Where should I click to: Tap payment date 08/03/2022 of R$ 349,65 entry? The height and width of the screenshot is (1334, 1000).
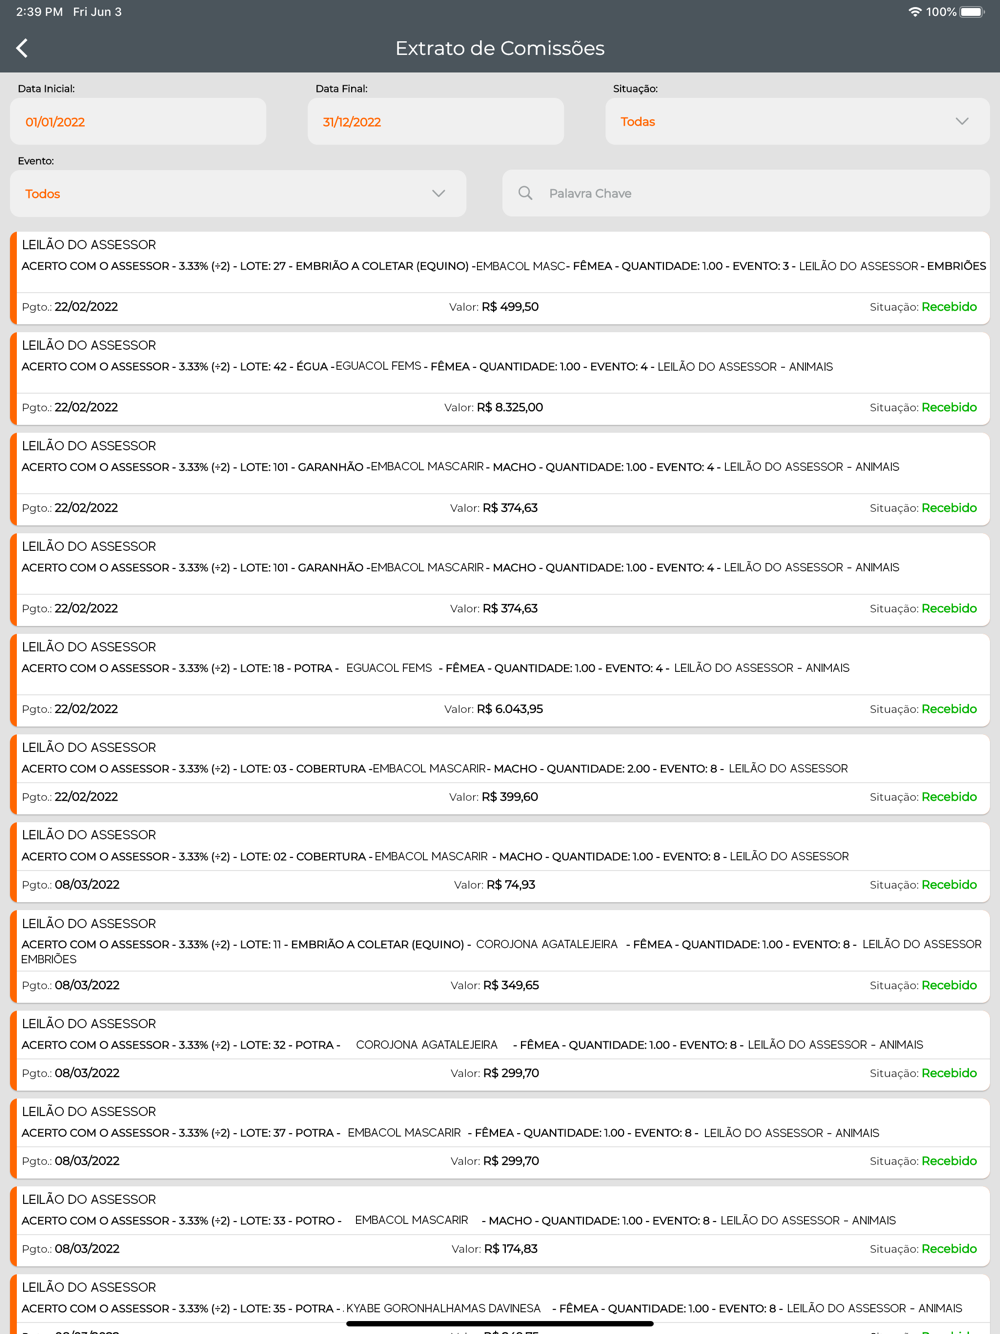tap(87, 985)
